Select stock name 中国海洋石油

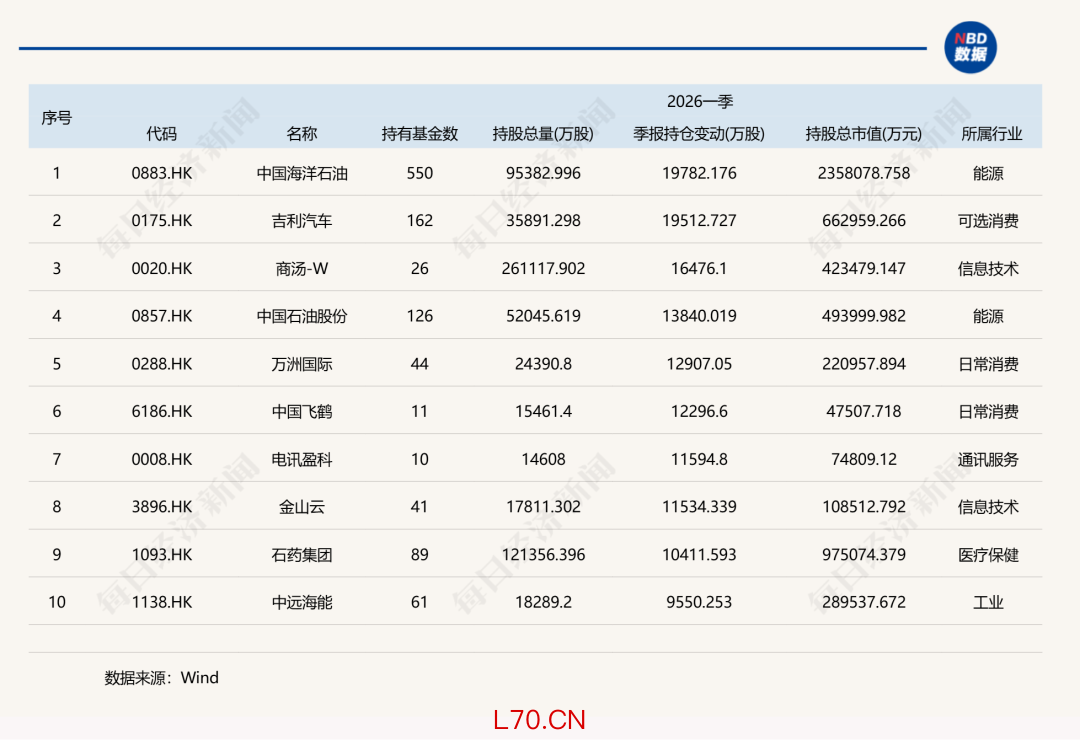(x=302, y=173)
